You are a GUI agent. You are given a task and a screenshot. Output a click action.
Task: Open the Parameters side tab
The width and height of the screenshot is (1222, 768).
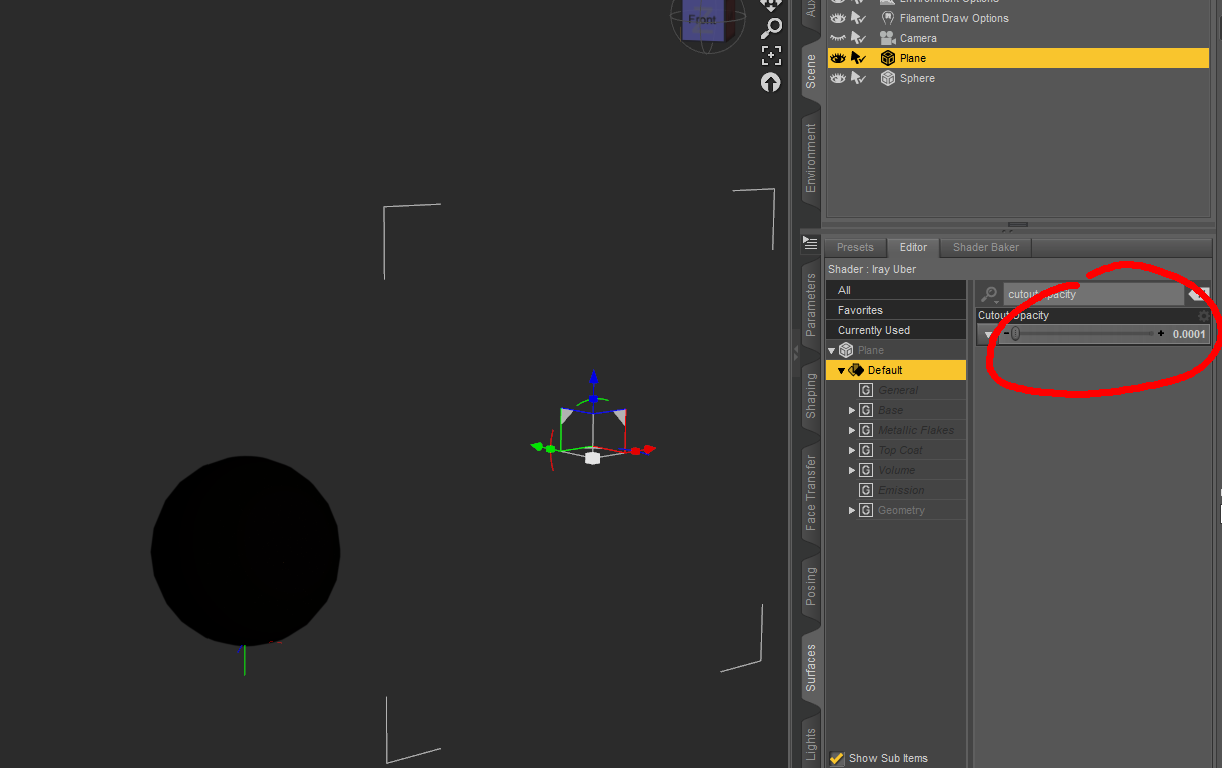click(811, 303)
